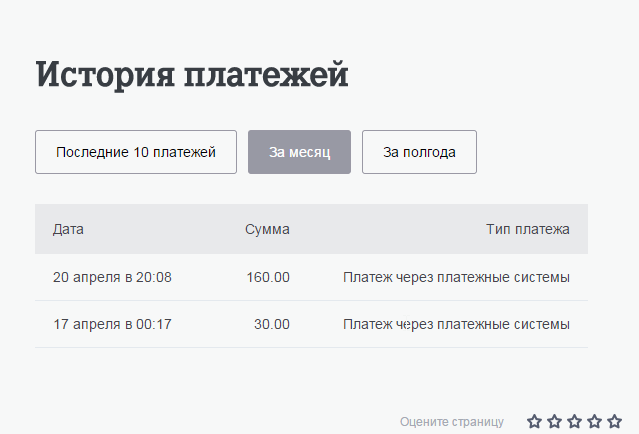The height and width of the screenshot is (434, 639).
Task: Click the second rating star
Action: (x=555, y=422)
